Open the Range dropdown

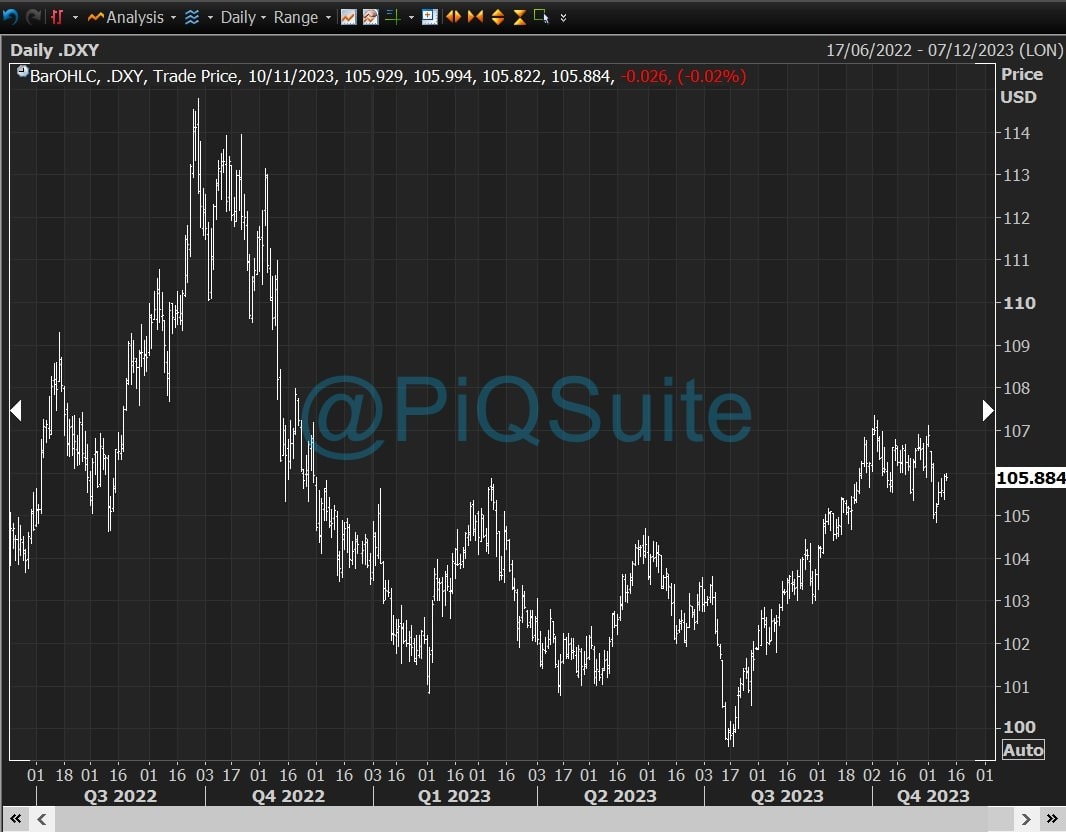pos(302,17)
